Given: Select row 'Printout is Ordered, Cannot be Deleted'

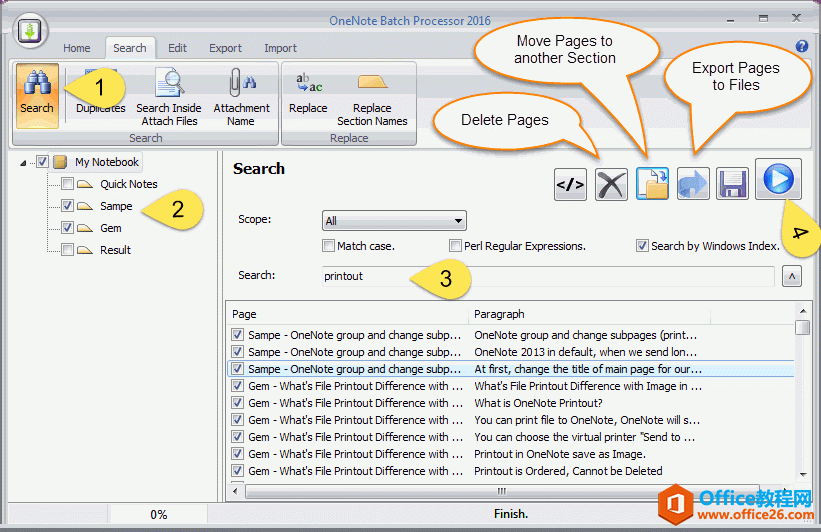Looking at the screenshot, I should (511, 471).
